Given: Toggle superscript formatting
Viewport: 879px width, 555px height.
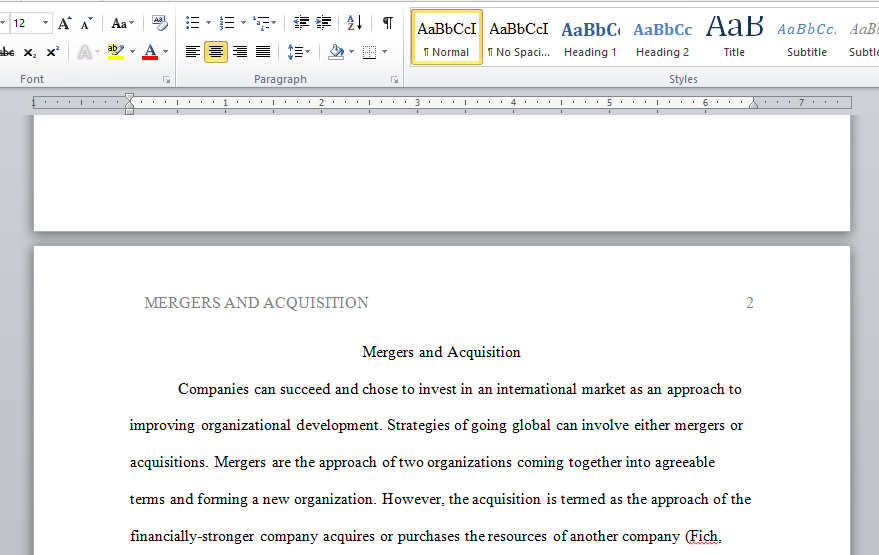Looking at the screenshot, I should coord(53,52).
